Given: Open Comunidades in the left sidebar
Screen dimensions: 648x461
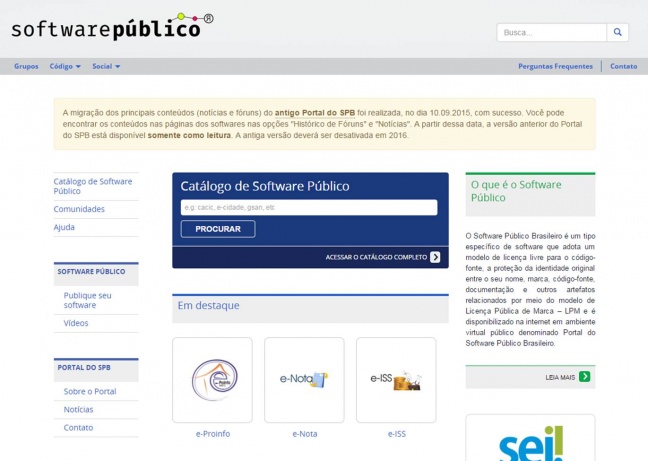Looking at the screenshot, I should tap(79, 209).
